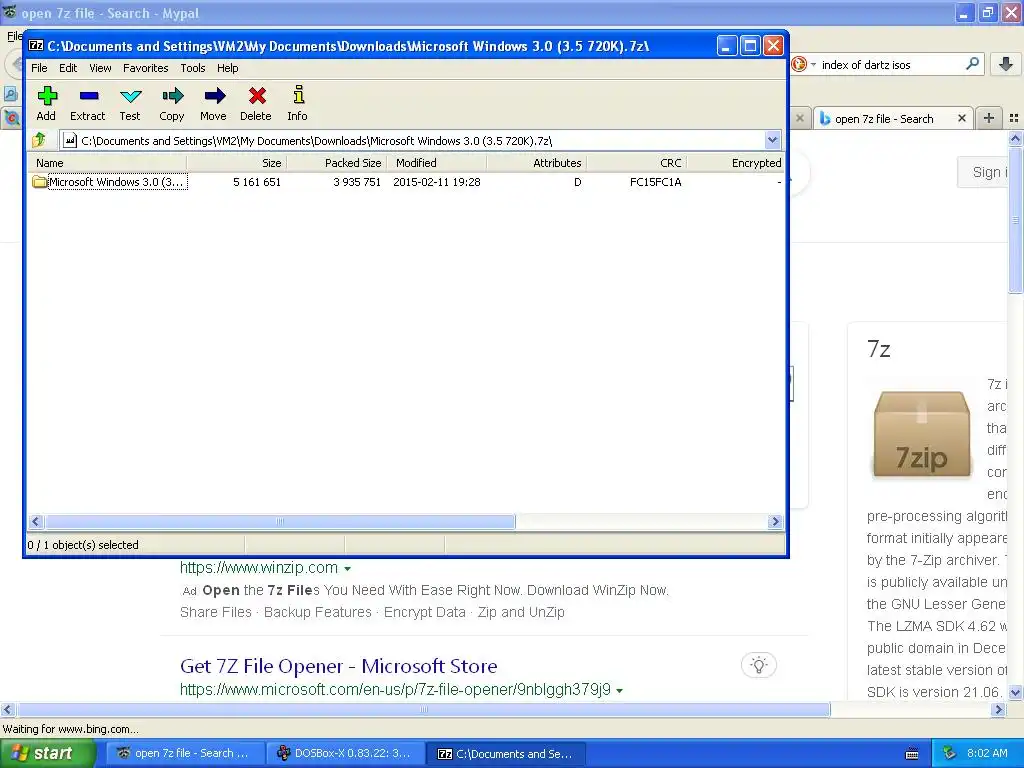Sort by the CRC column header
This screenshot has height=768, width=1024.
point(636,163)
